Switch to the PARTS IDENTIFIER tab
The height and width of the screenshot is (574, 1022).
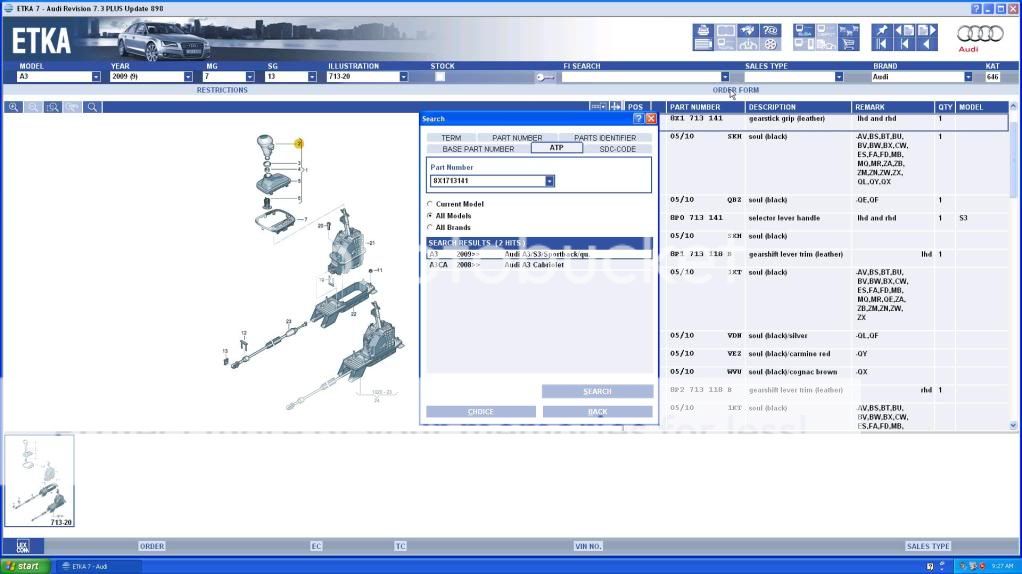point(604,138)
